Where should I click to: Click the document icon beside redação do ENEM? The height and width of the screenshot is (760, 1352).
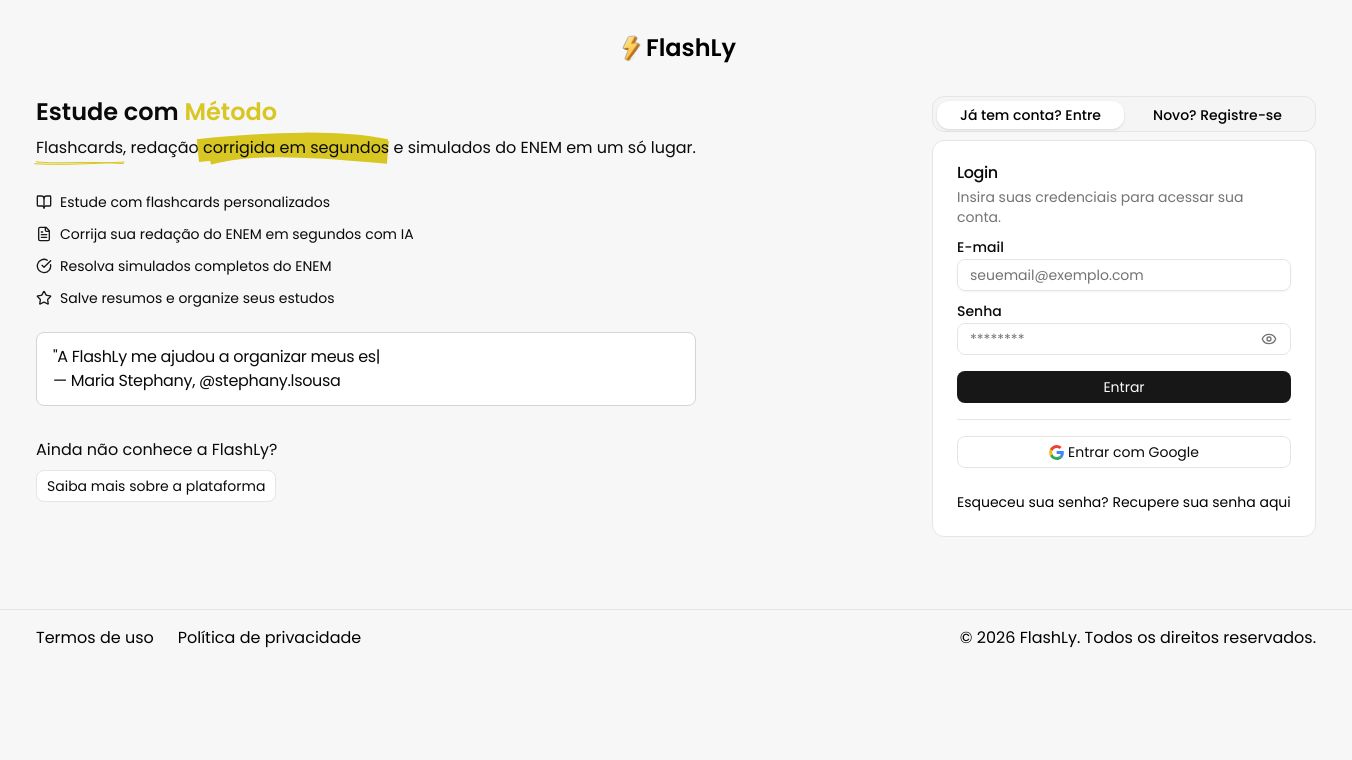pyautogui.click(x=44, y=234)
